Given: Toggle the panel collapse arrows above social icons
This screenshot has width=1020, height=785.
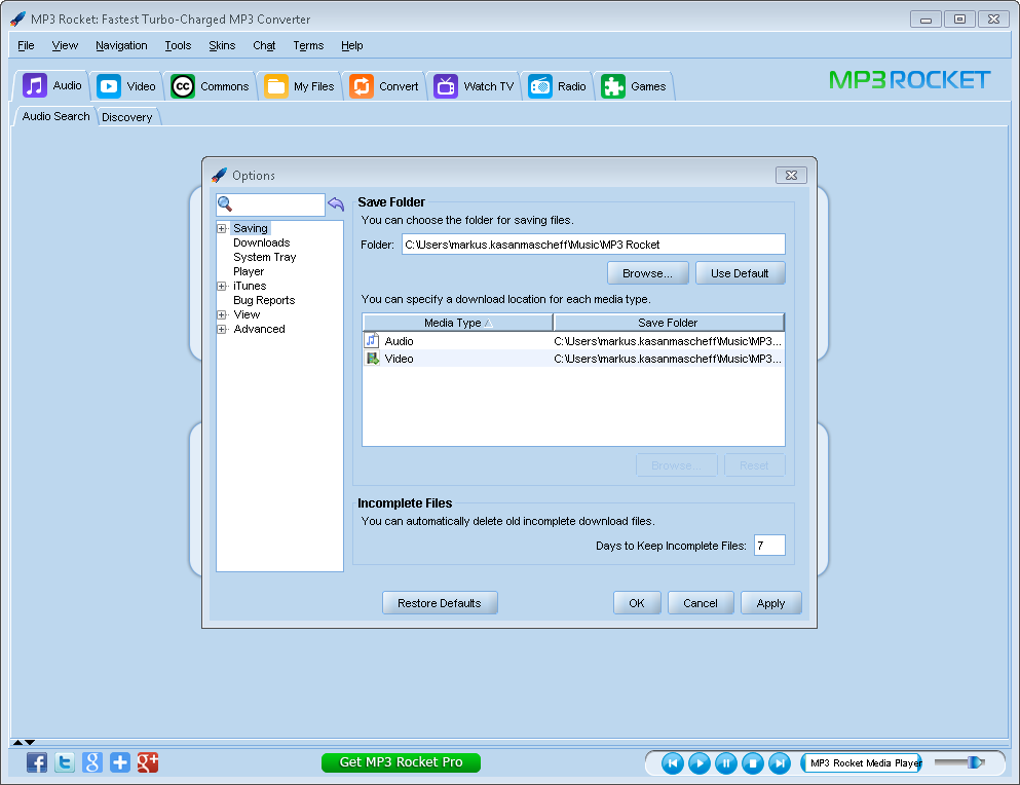Looking at the screenshot, I should click(x=24, y=742).
